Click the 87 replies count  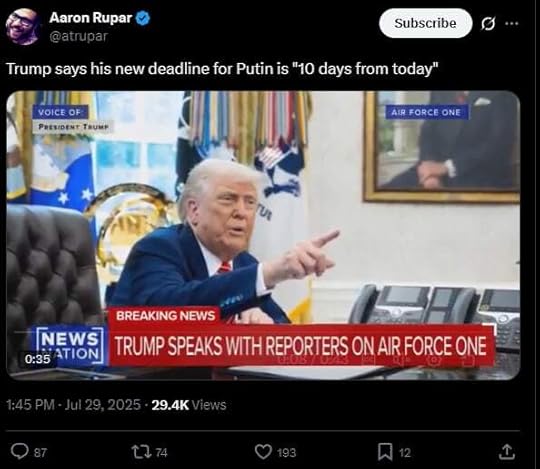(40, 452)
